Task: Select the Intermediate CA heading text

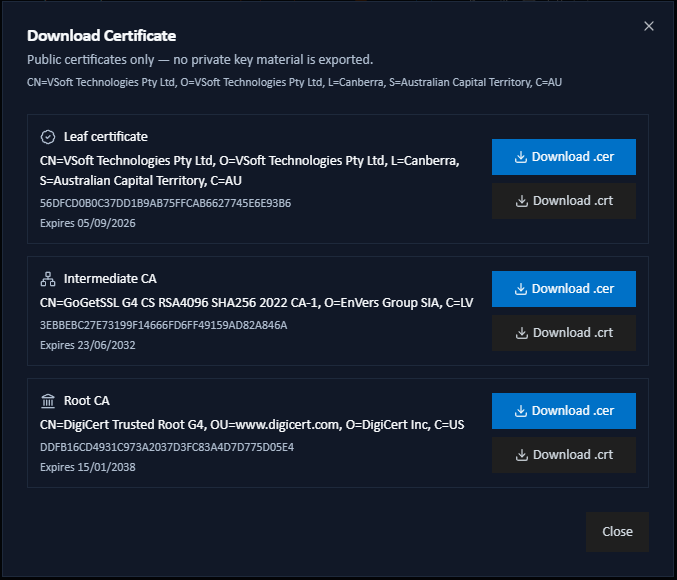Action: pyautogui.click(x=110, y=279)
